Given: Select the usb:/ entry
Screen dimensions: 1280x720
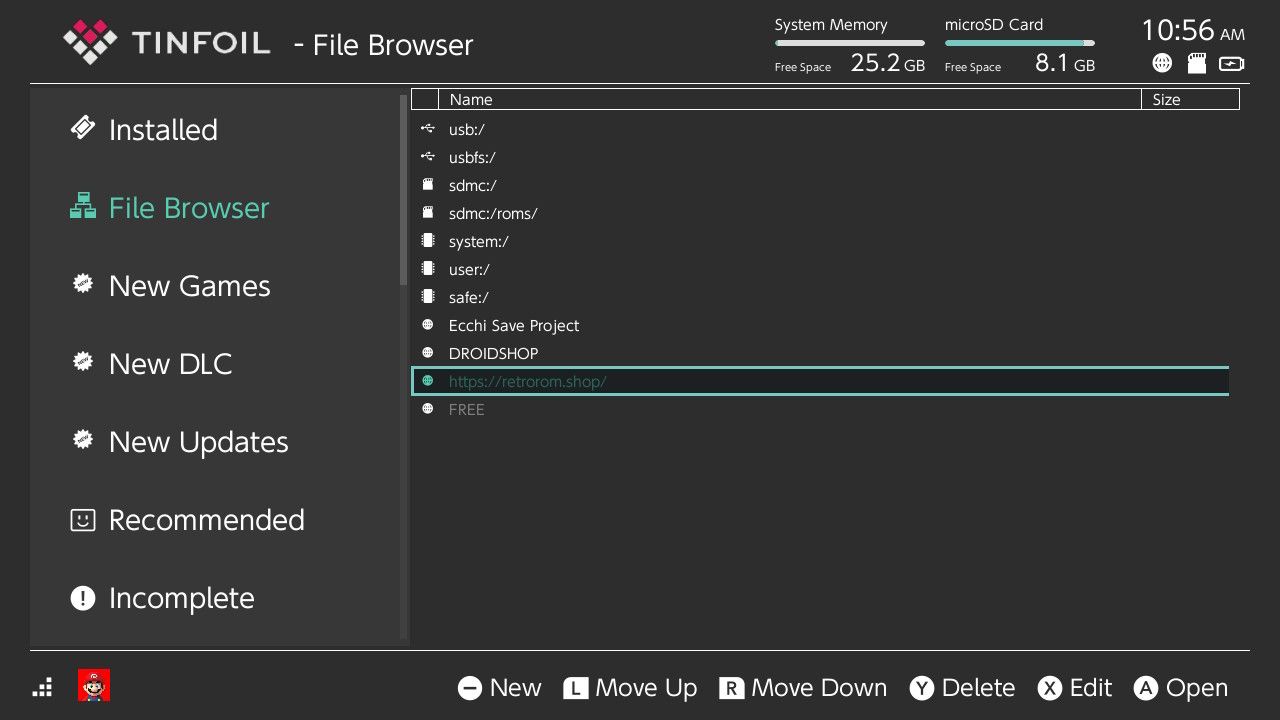Looking at the screenshot, I should tap(820, 129).
